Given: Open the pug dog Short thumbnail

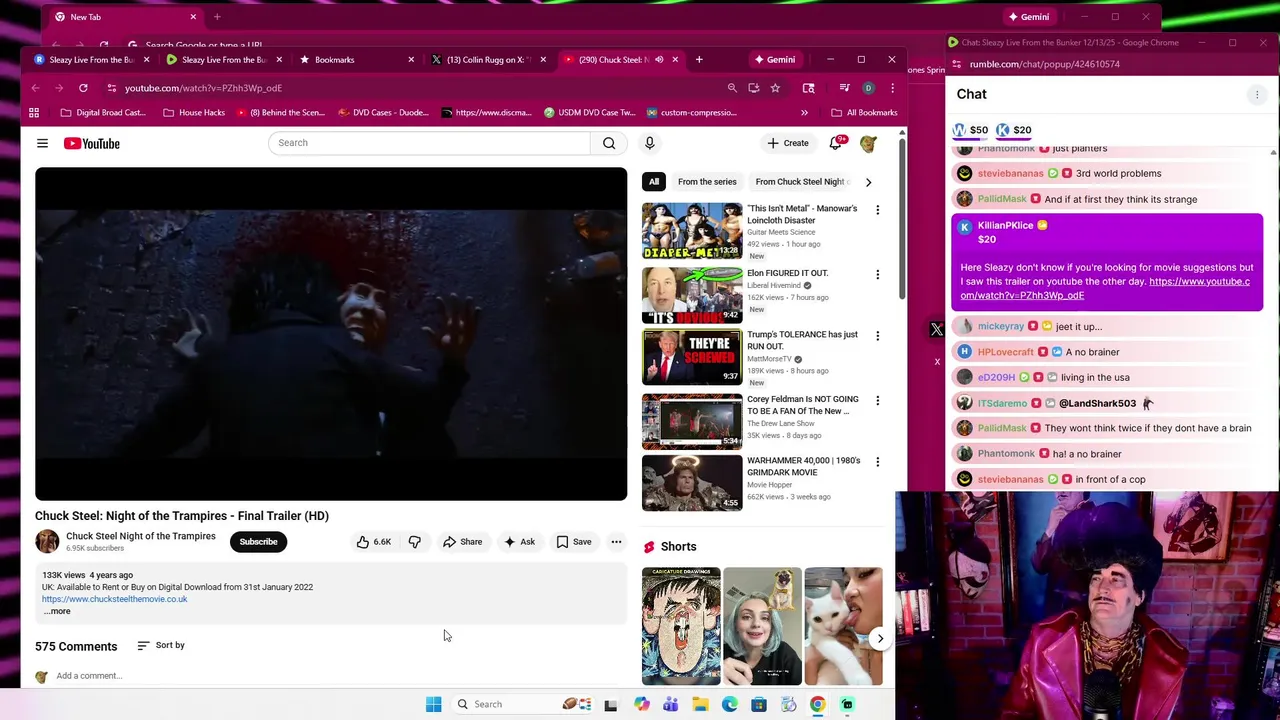Looking at the screenshot, I should click(762, 626).
